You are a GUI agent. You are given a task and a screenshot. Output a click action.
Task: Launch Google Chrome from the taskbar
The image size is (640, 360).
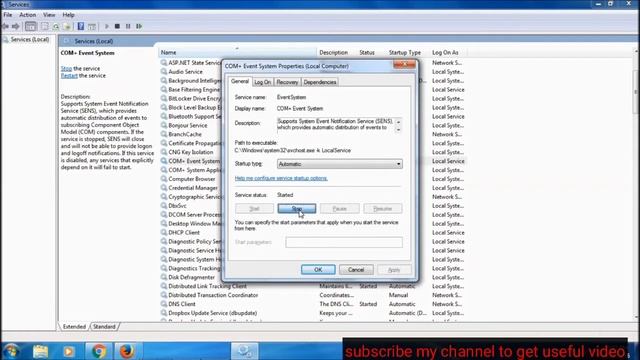pyautogui.click(x=98, y=351)
